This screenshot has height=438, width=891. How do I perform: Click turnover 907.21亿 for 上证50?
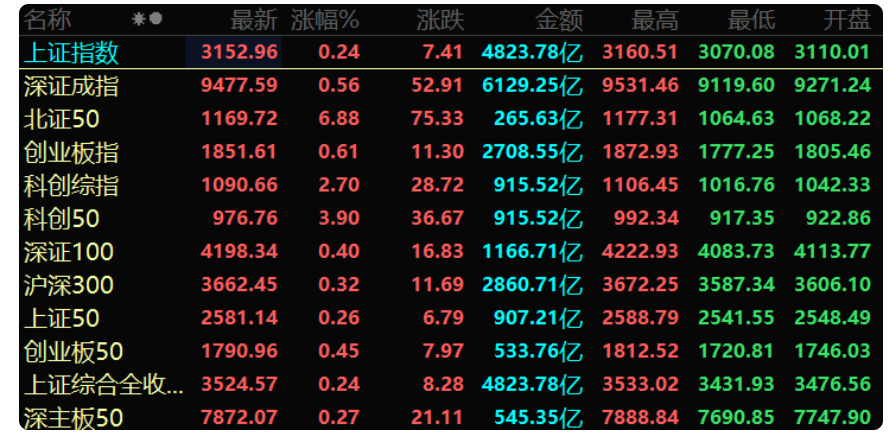(539, 318)
